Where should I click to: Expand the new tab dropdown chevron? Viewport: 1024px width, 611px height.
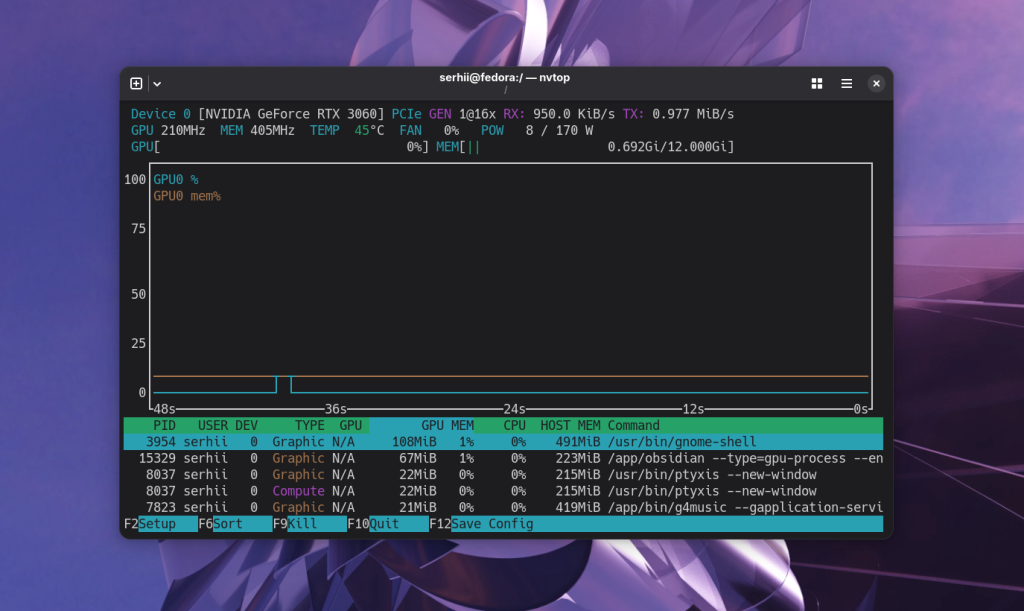point(157,84)
